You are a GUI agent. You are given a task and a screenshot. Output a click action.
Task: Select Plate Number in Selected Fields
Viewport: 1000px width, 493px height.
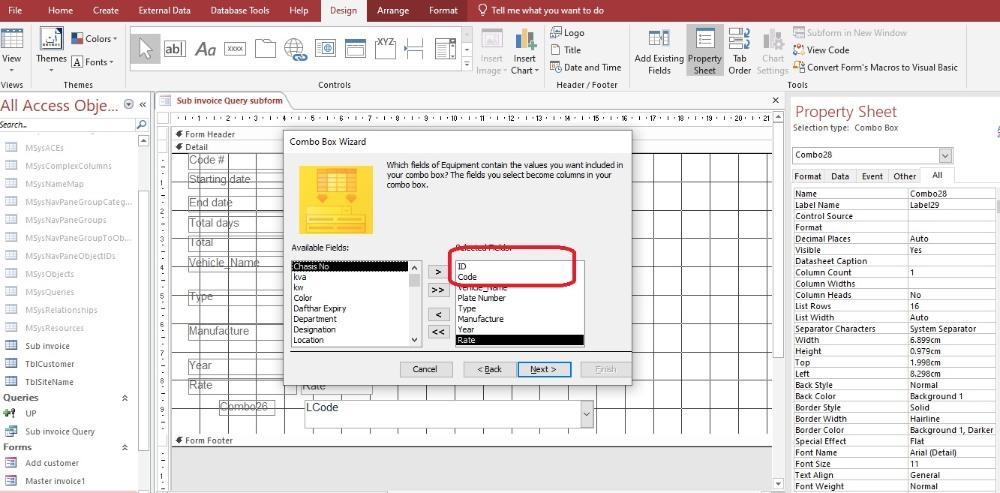coord(519,298)
